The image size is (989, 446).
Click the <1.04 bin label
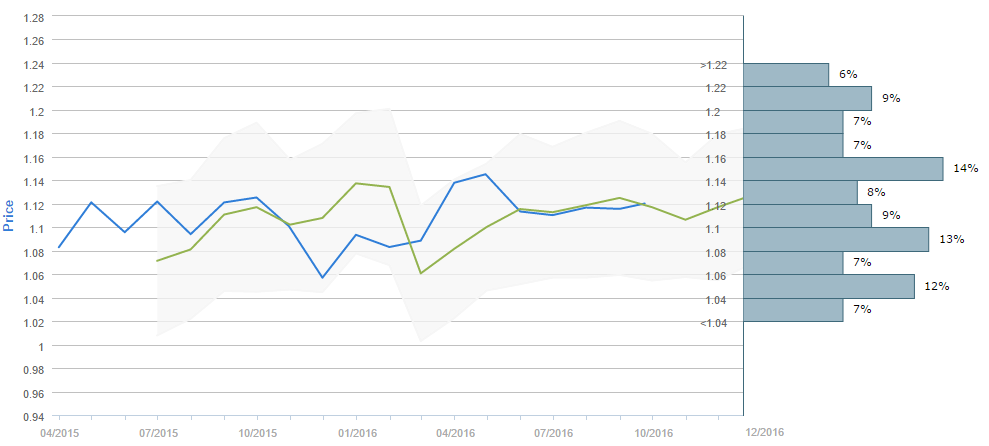[x=714, y=323]
